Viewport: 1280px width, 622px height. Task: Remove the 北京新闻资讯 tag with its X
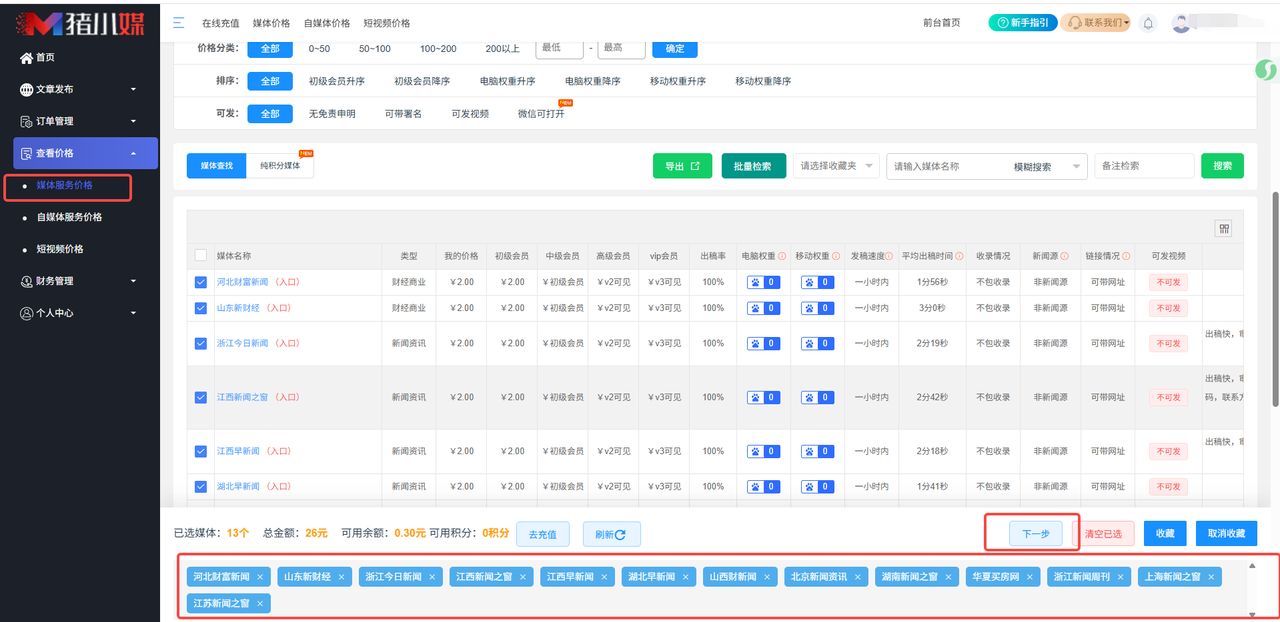click(857, 577)
